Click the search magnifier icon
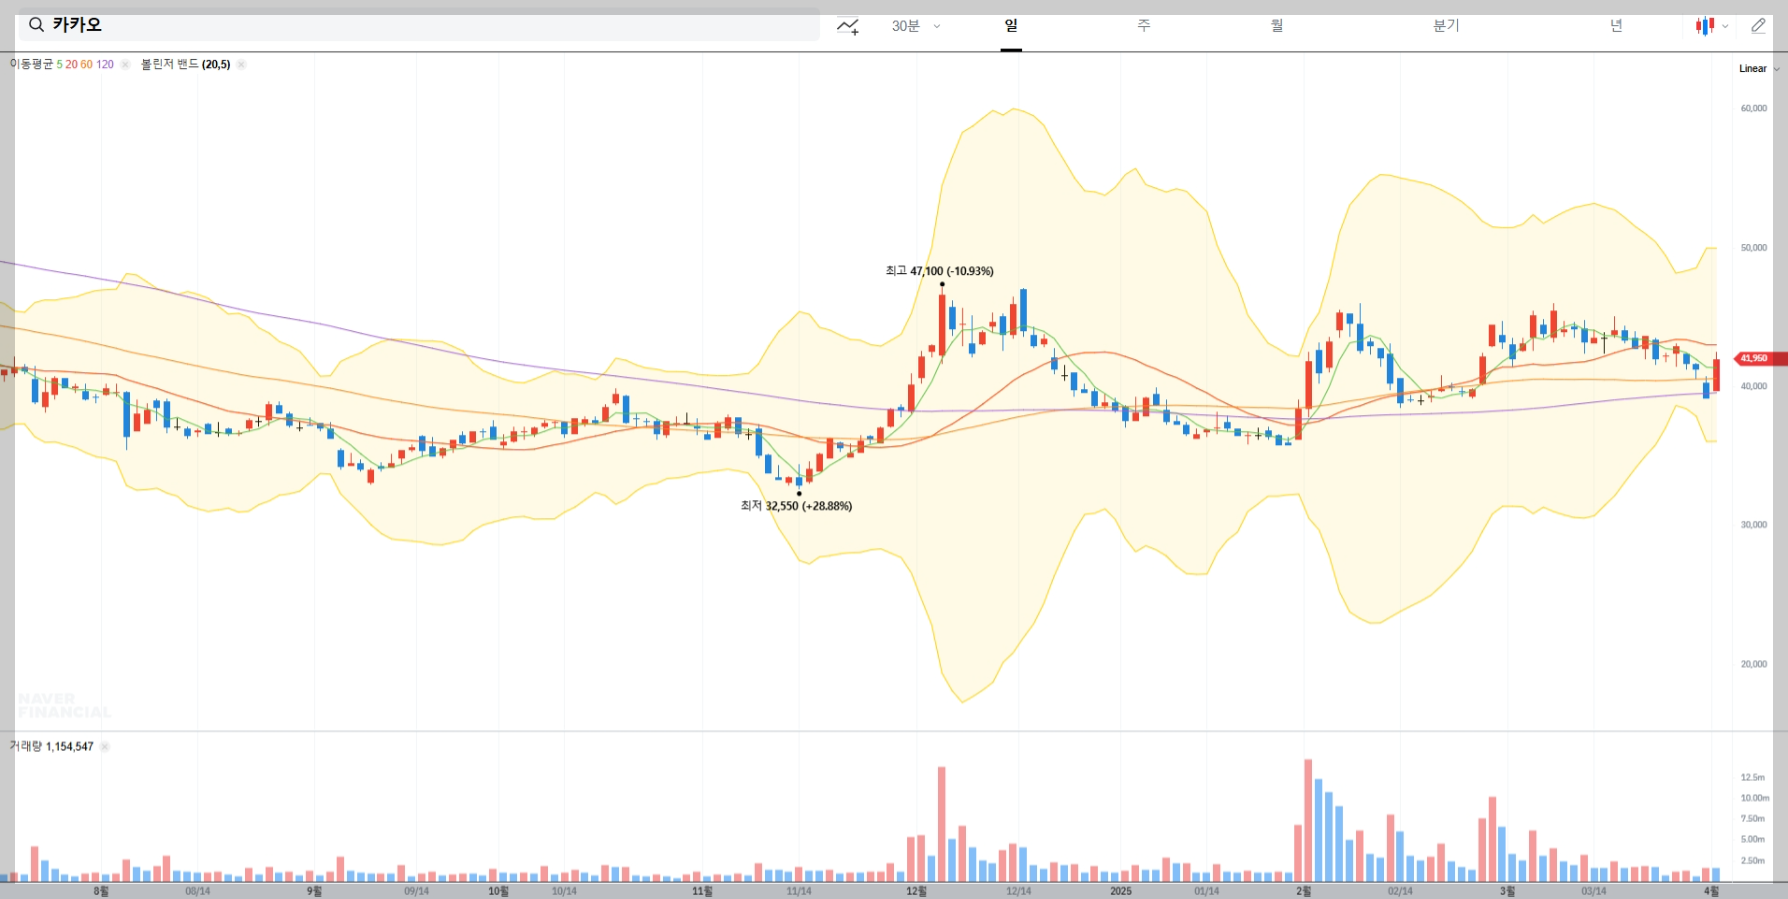 [36, 25]
